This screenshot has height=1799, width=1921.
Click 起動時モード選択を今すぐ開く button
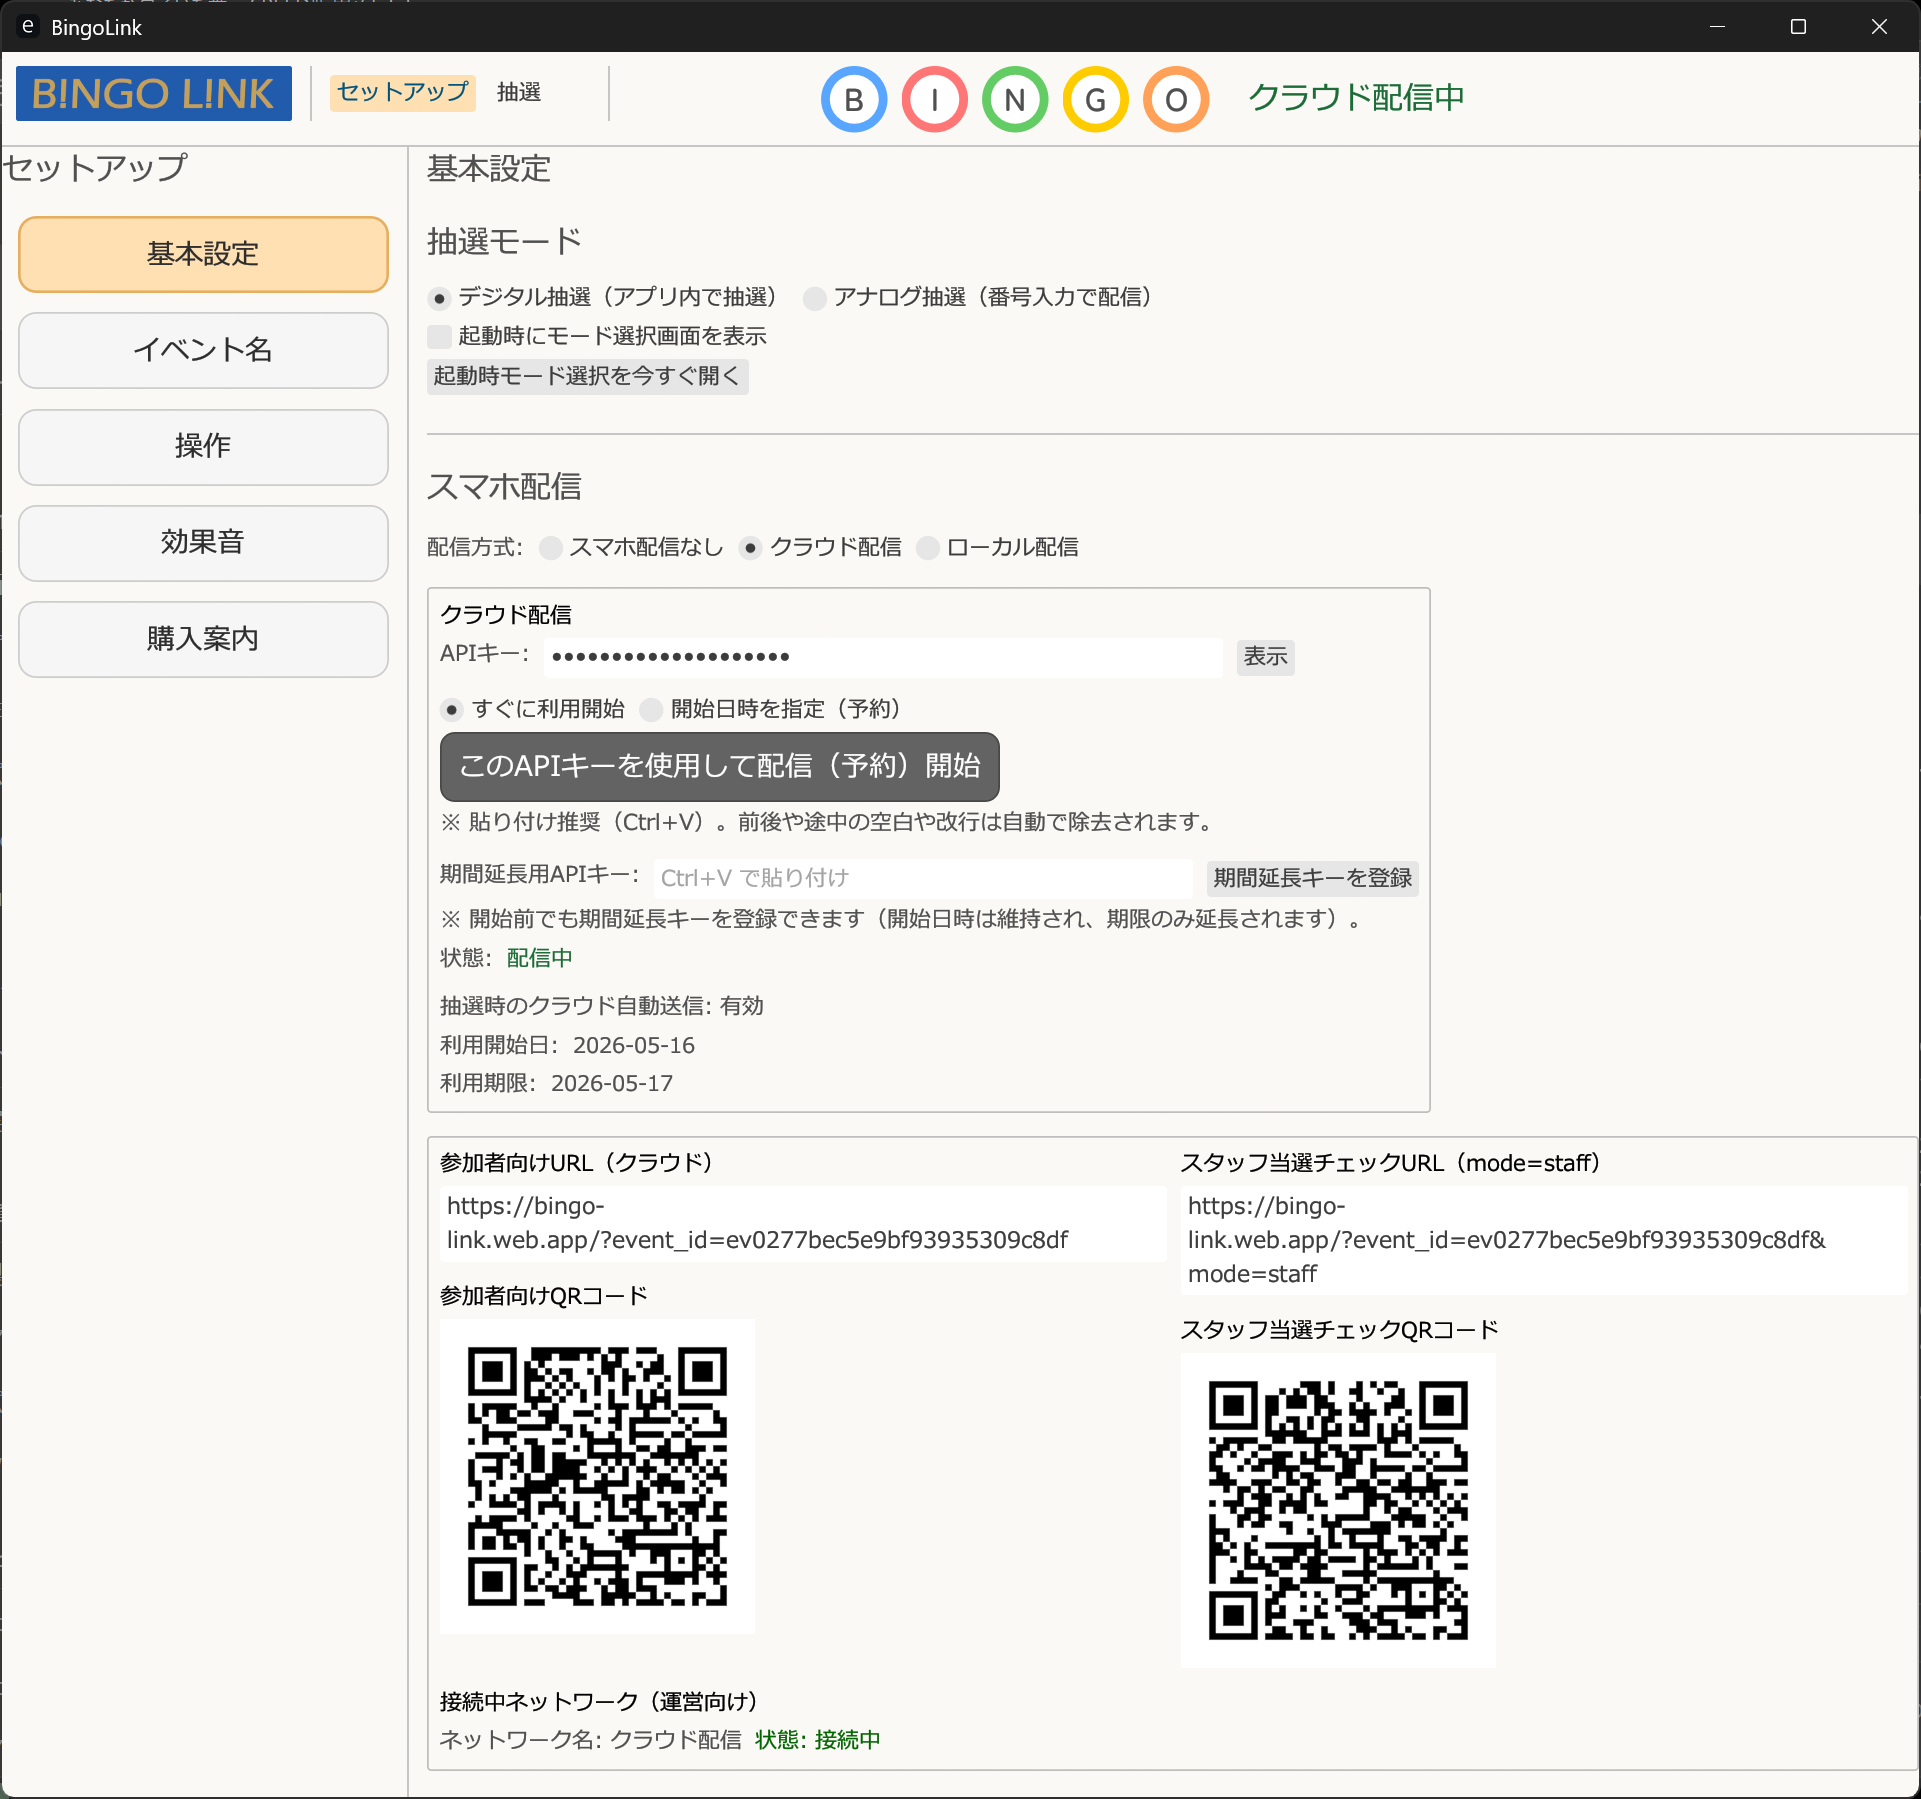pos(588,376)
